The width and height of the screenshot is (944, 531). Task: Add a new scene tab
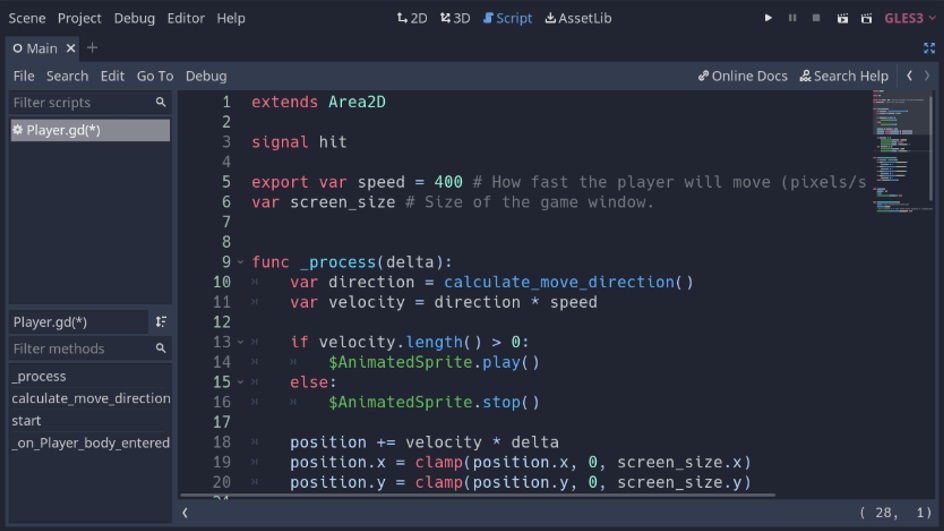92,48
